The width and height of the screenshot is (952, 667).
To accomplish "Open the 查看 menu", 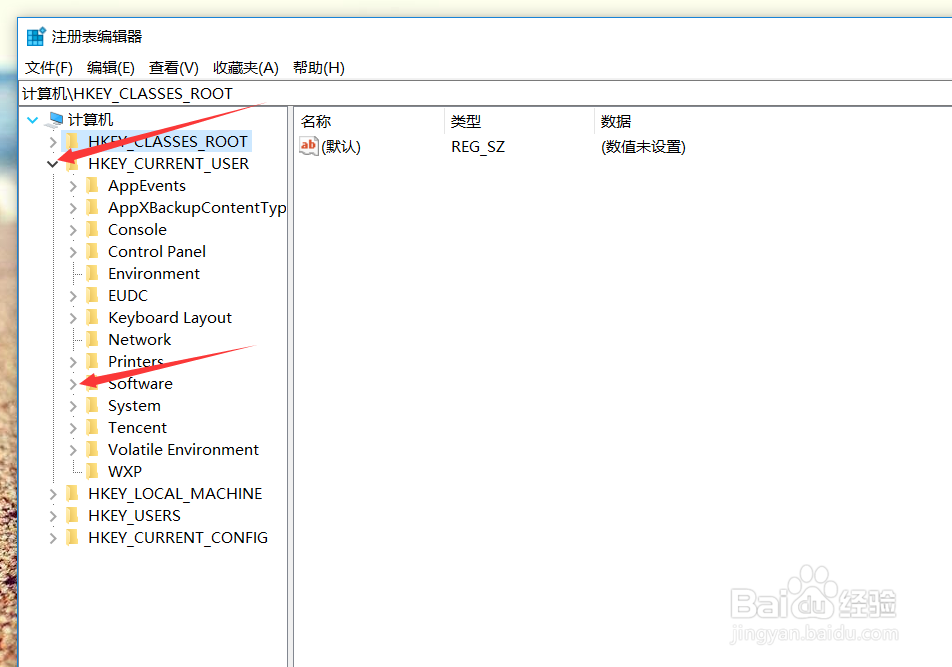I will pos(172,67).
